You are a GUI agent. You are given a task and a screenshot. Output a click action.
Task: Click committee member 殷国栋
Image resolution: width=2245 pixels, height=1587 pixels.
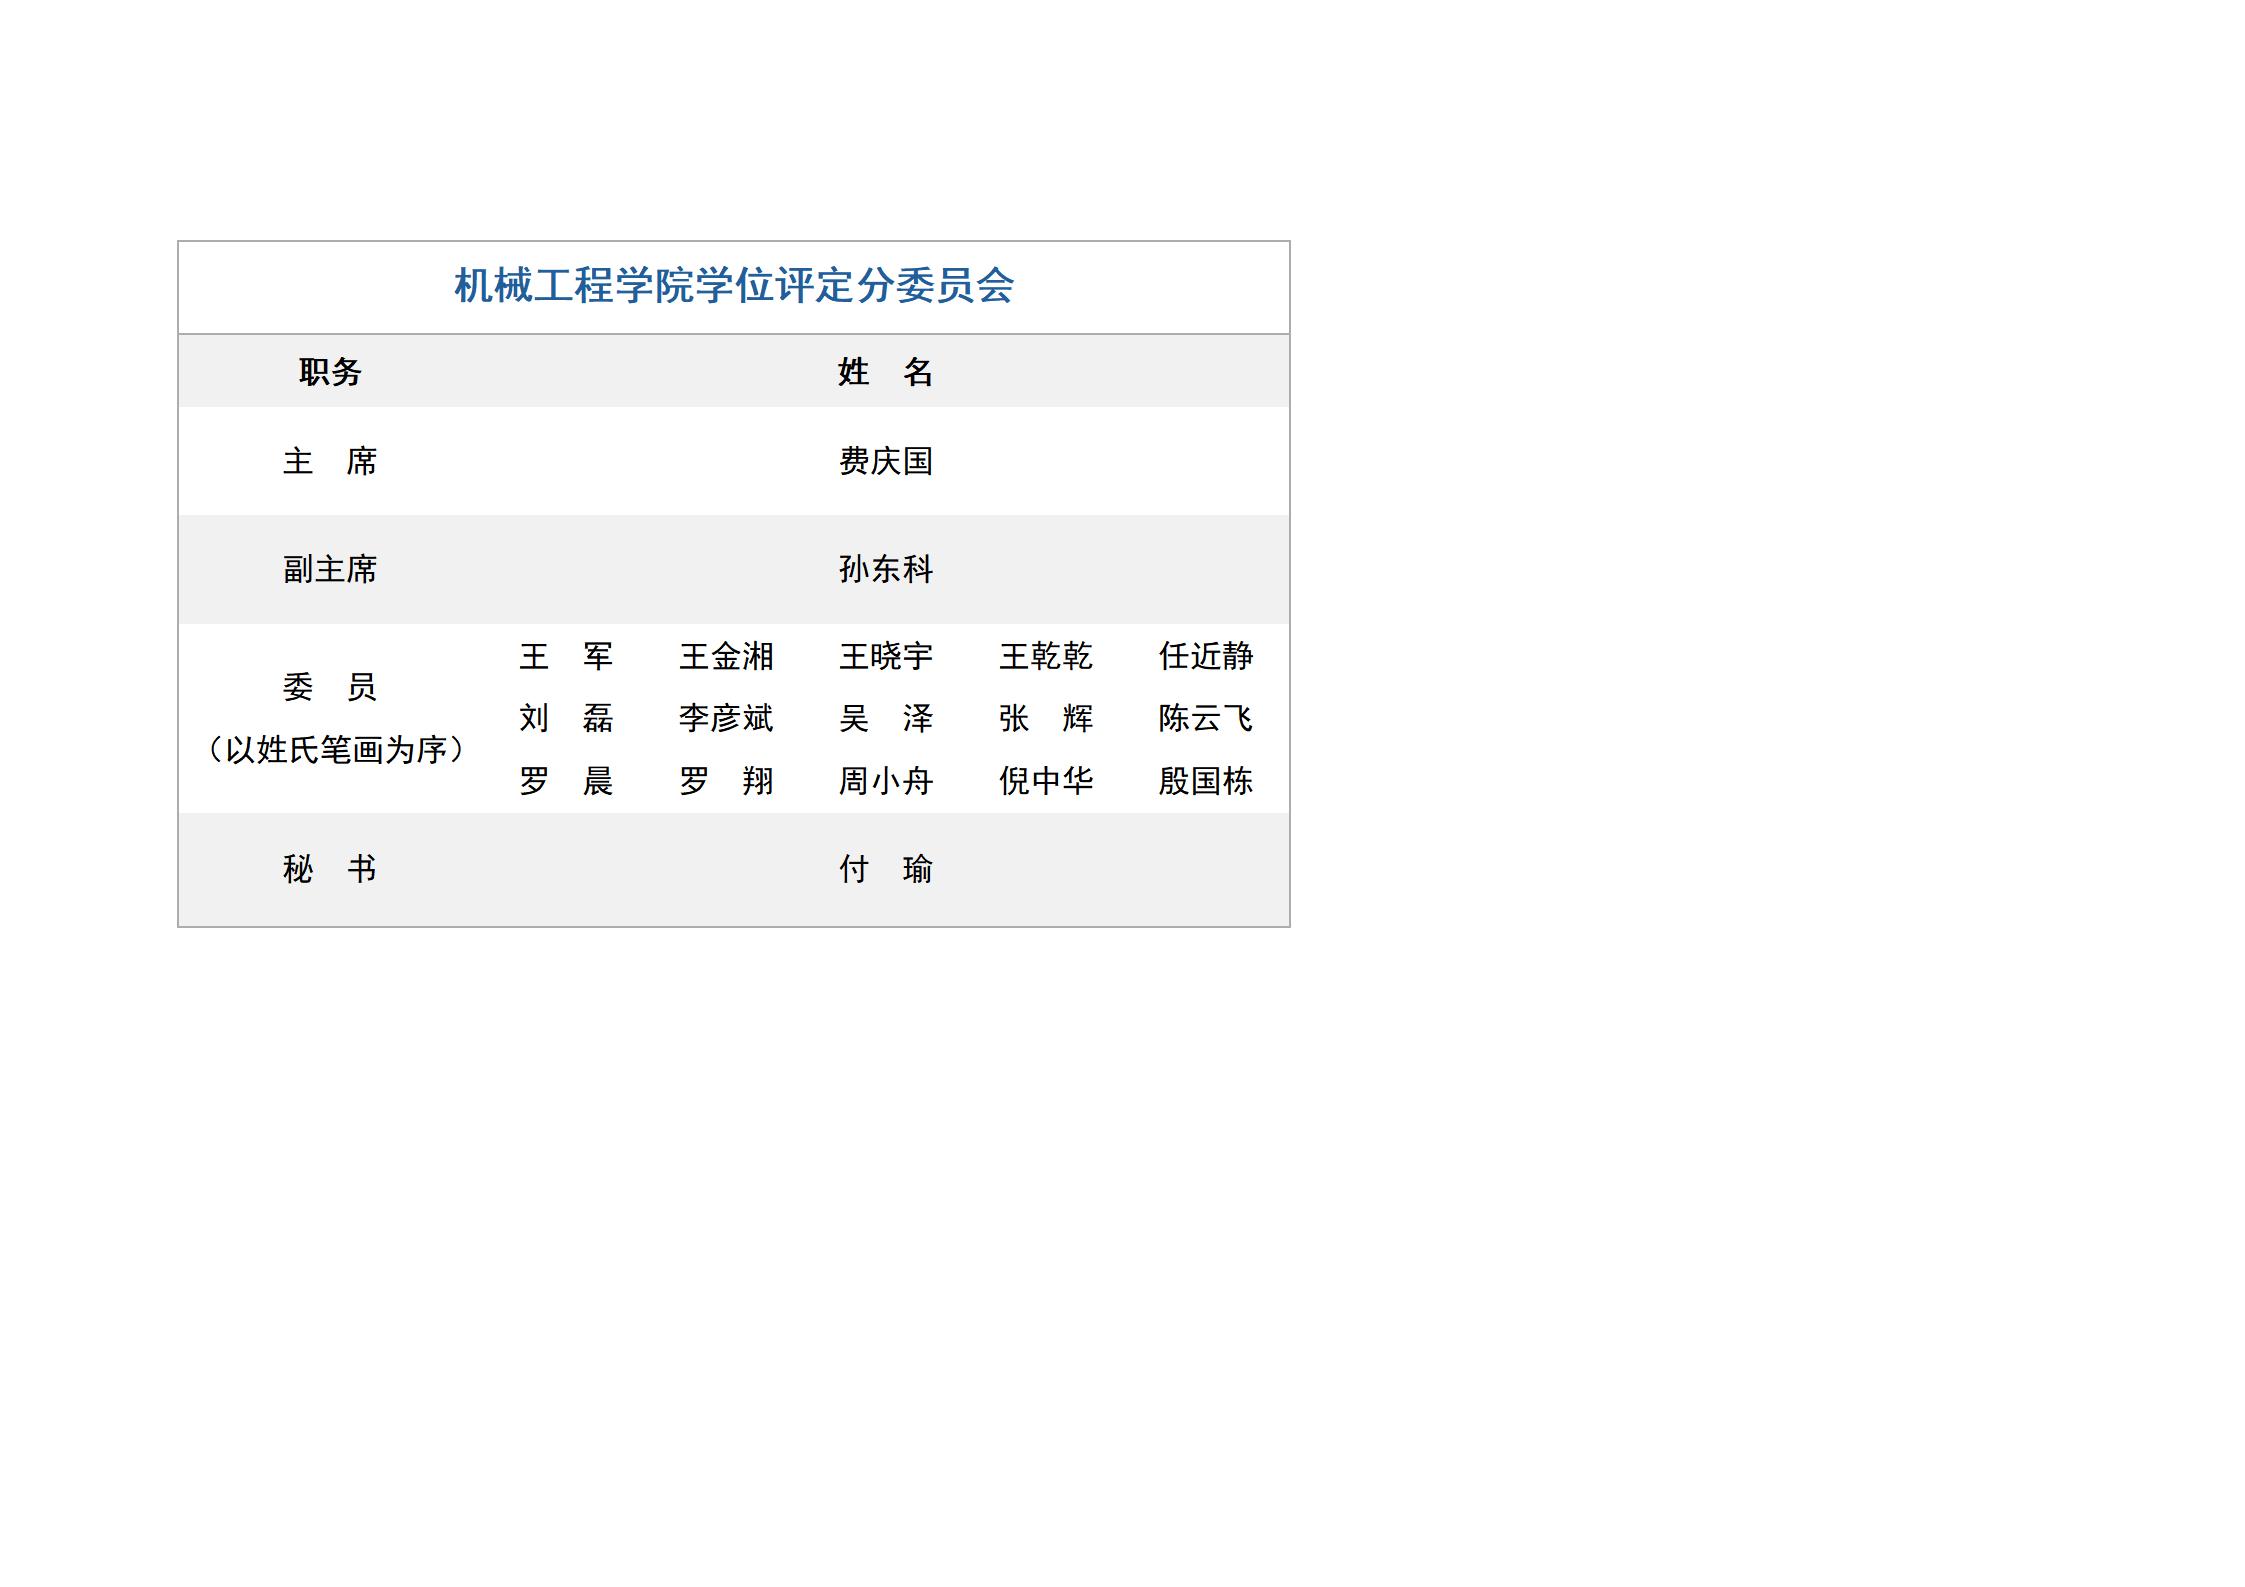point(1205,780)
